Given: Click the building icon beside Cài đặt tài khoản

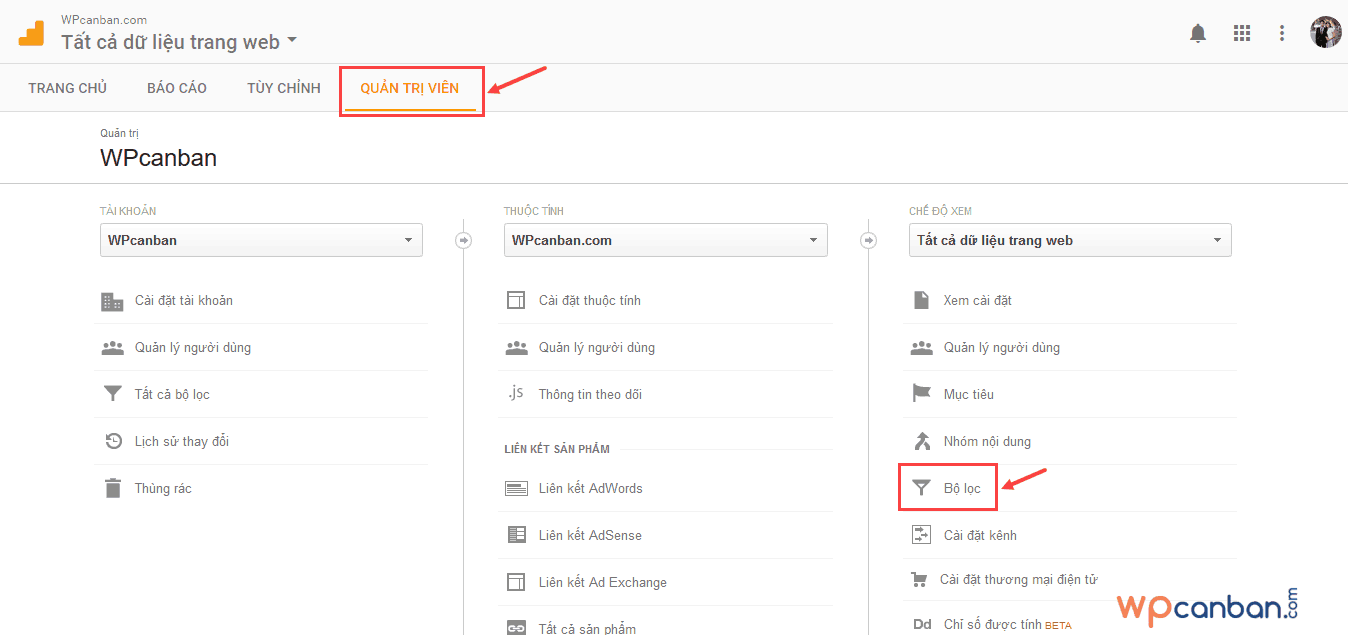Looking at the screenshot, I should coord(112,301).
